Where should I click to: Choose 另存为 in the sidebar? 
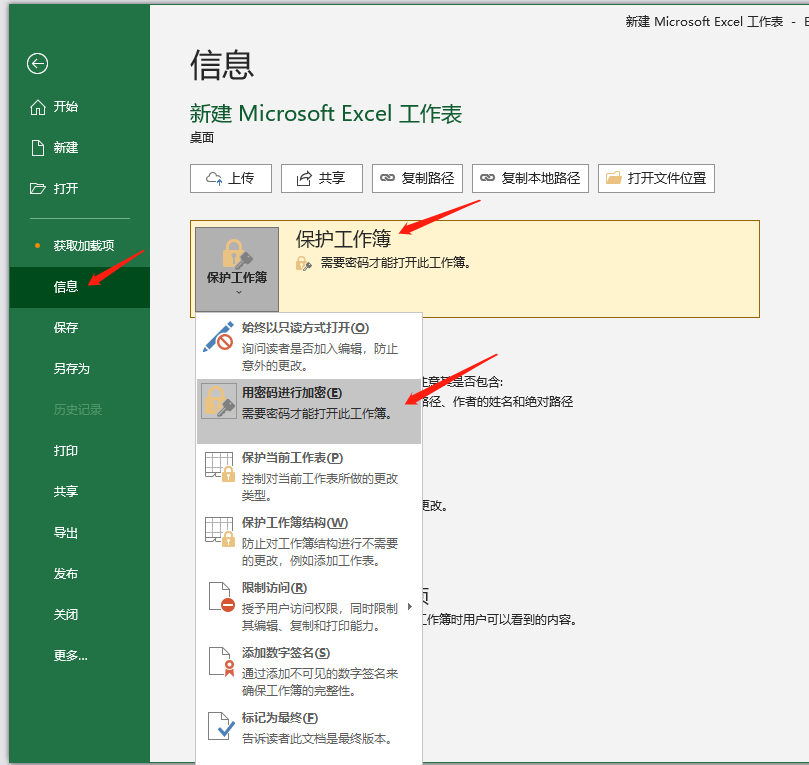point(79,368)
